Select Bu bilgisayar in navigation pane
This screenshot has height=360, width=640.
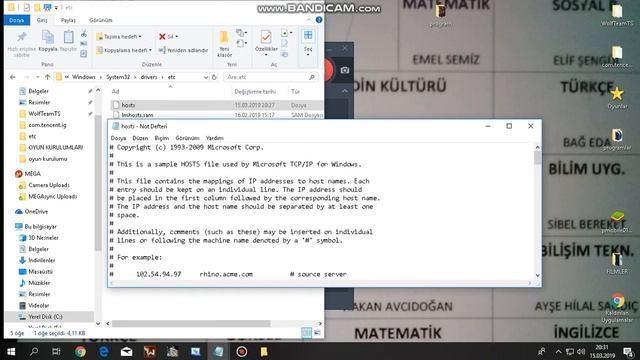[x=40, y=227]
